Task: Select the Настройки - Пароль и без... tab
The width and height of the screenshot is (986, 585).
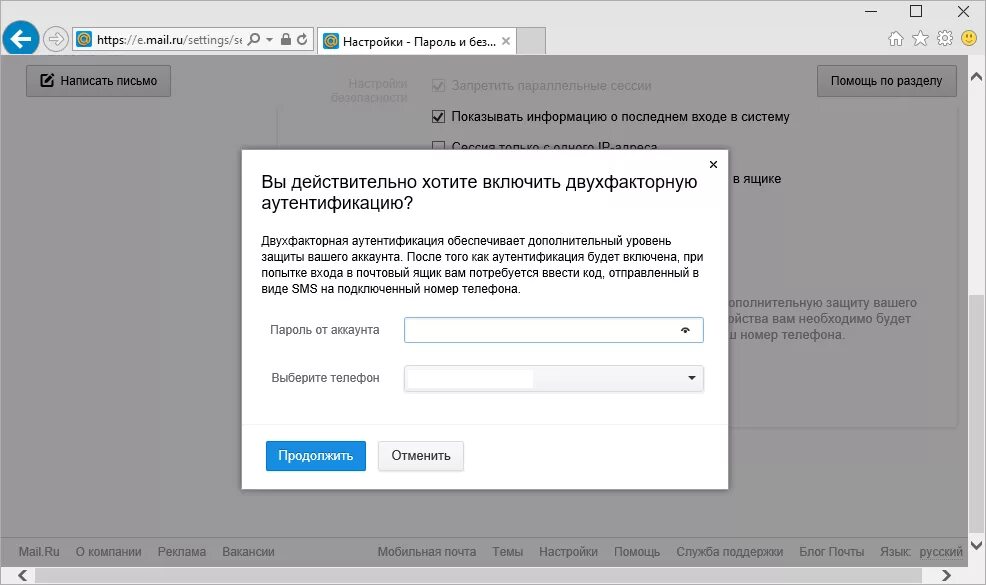Action: coord(417,42)
